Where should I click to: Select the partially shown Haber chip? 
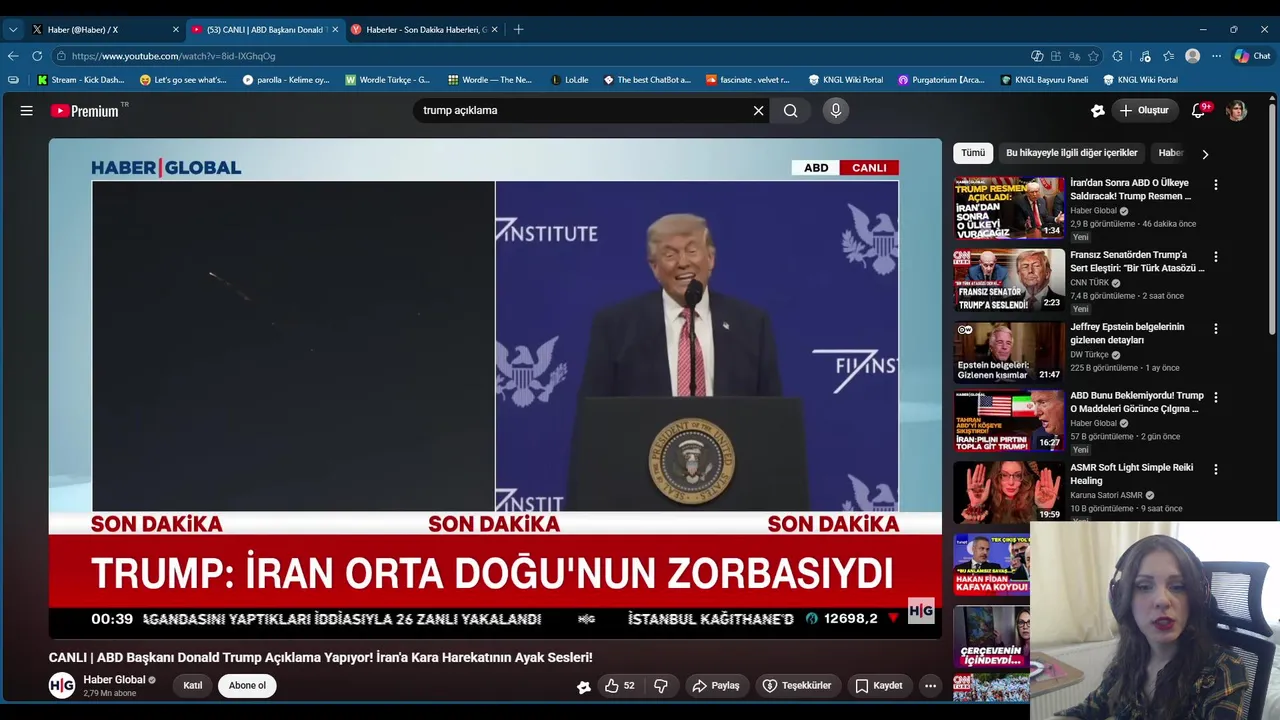(1171, 153)
